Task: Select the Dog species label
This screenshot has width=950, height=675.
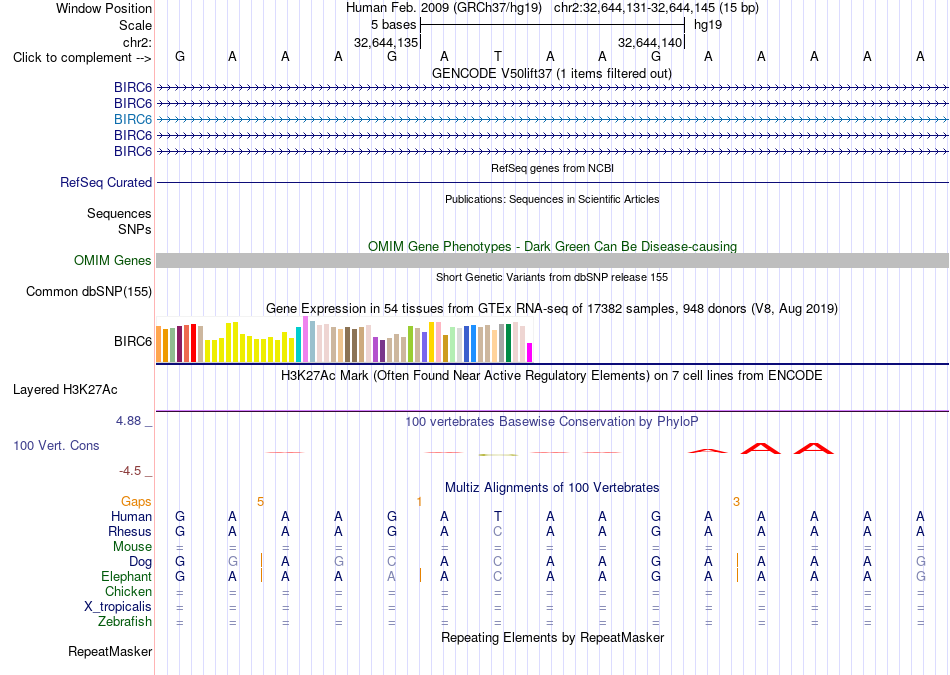Action: coord(140,562)
